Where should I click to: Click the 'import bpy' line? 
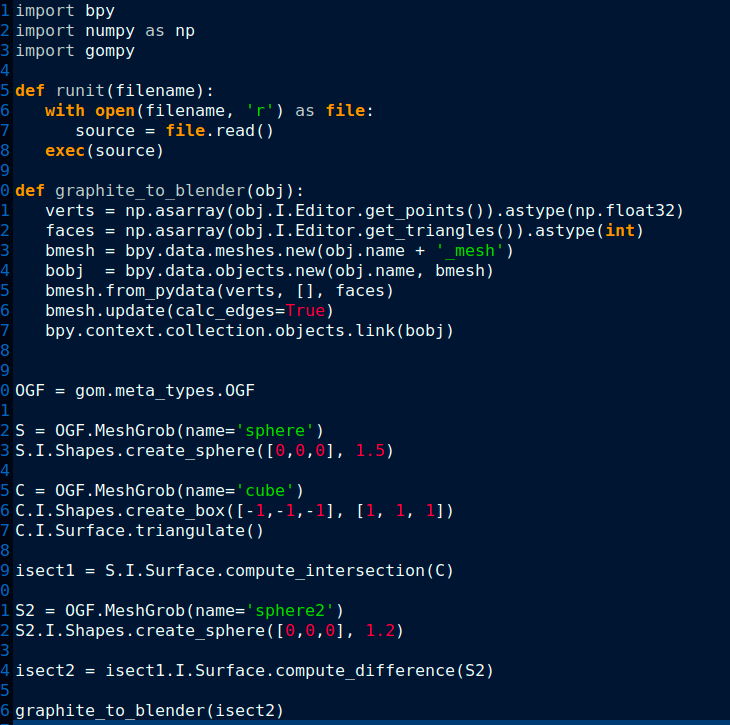click(x=65, y=11)
